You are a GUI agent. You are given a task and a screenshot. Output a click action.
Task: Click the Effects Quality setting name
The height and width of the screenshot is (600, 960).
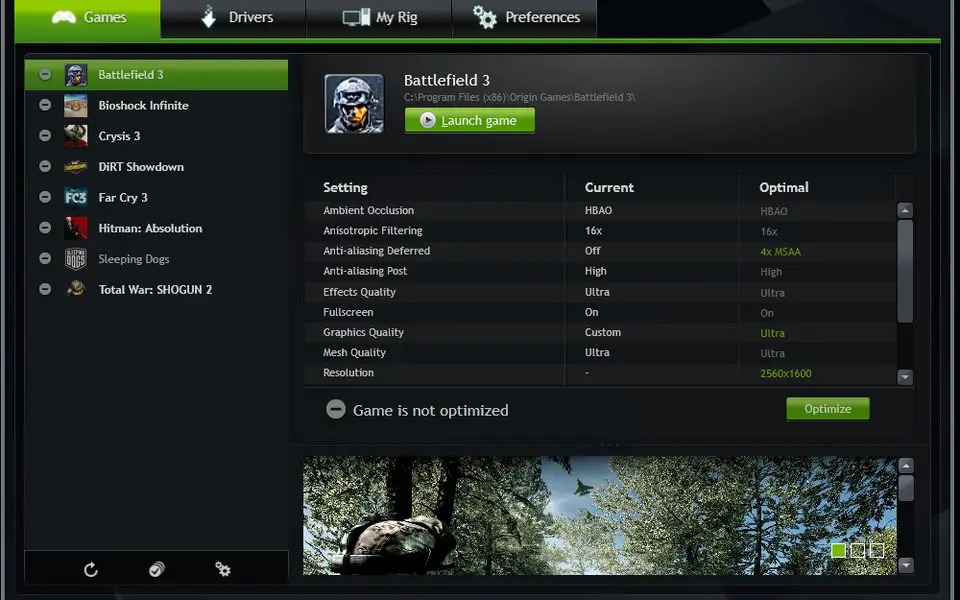click(x=359, y=292)
